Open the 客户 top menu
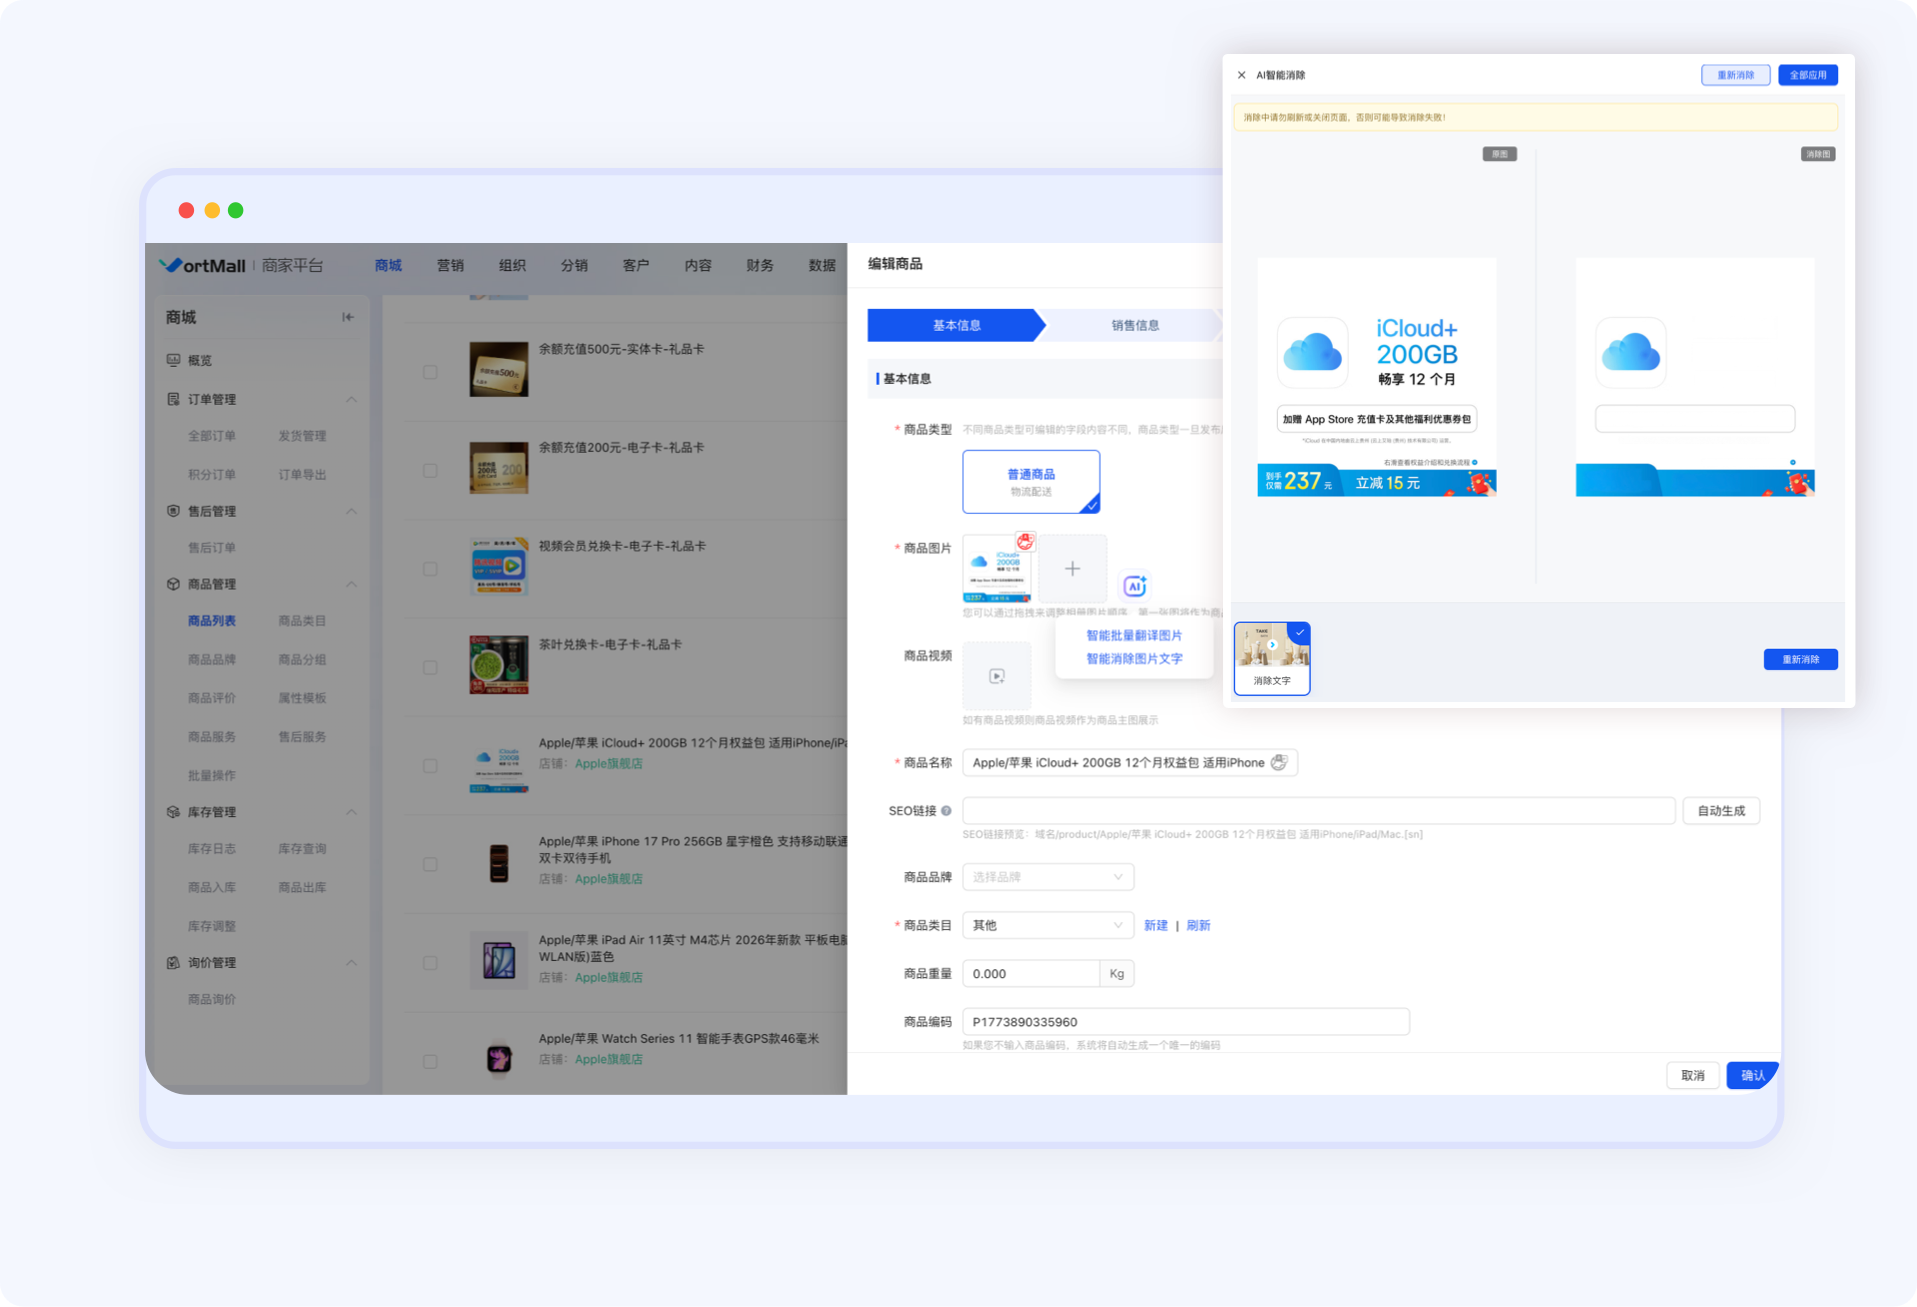 pyautogui.click(x=636, y=265)
